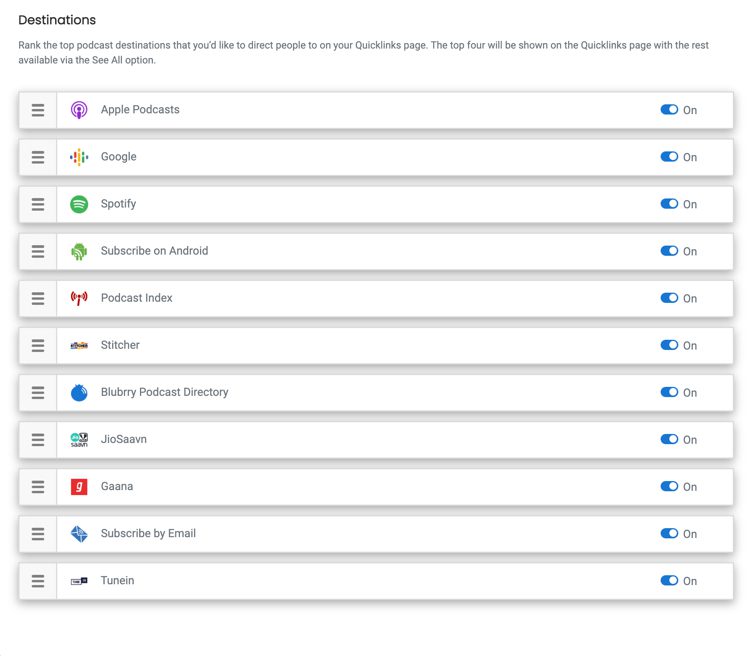Click the Subscribe by Email text

click(x=148, y=533)
